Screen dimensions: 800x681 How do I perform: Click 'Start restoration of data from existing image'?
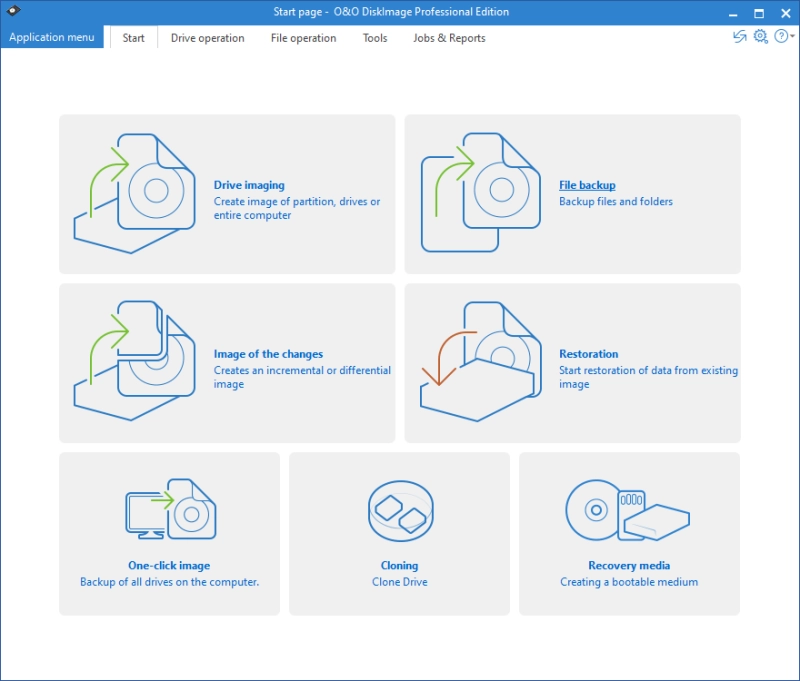(x=648, y=377)
